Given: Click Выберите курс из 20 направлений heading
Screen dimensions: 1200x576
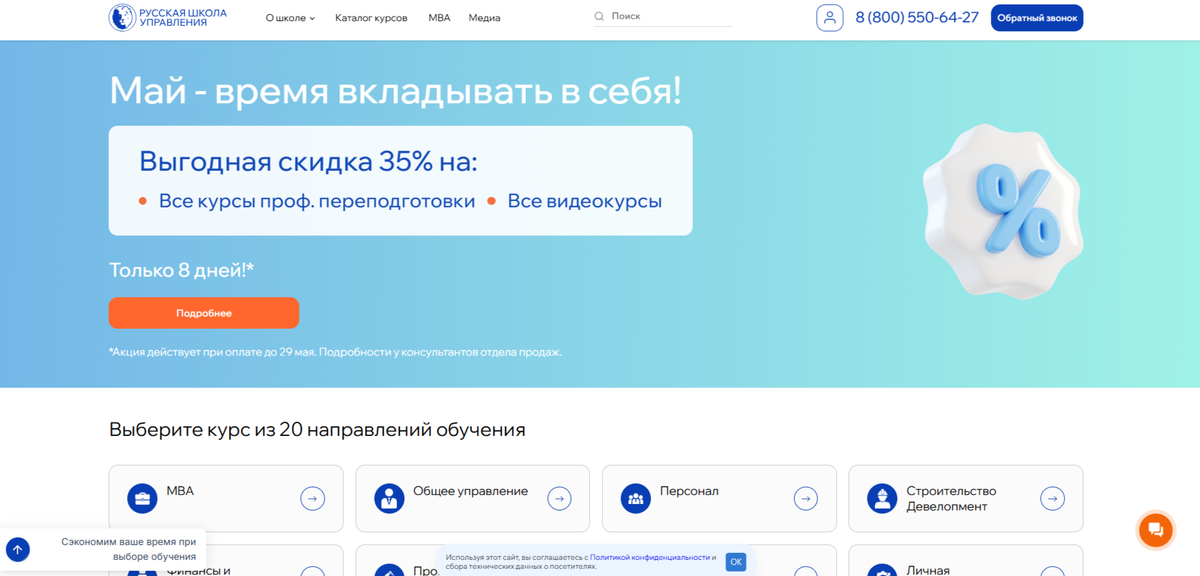Looking at the screenshot, I should point(317,430).
